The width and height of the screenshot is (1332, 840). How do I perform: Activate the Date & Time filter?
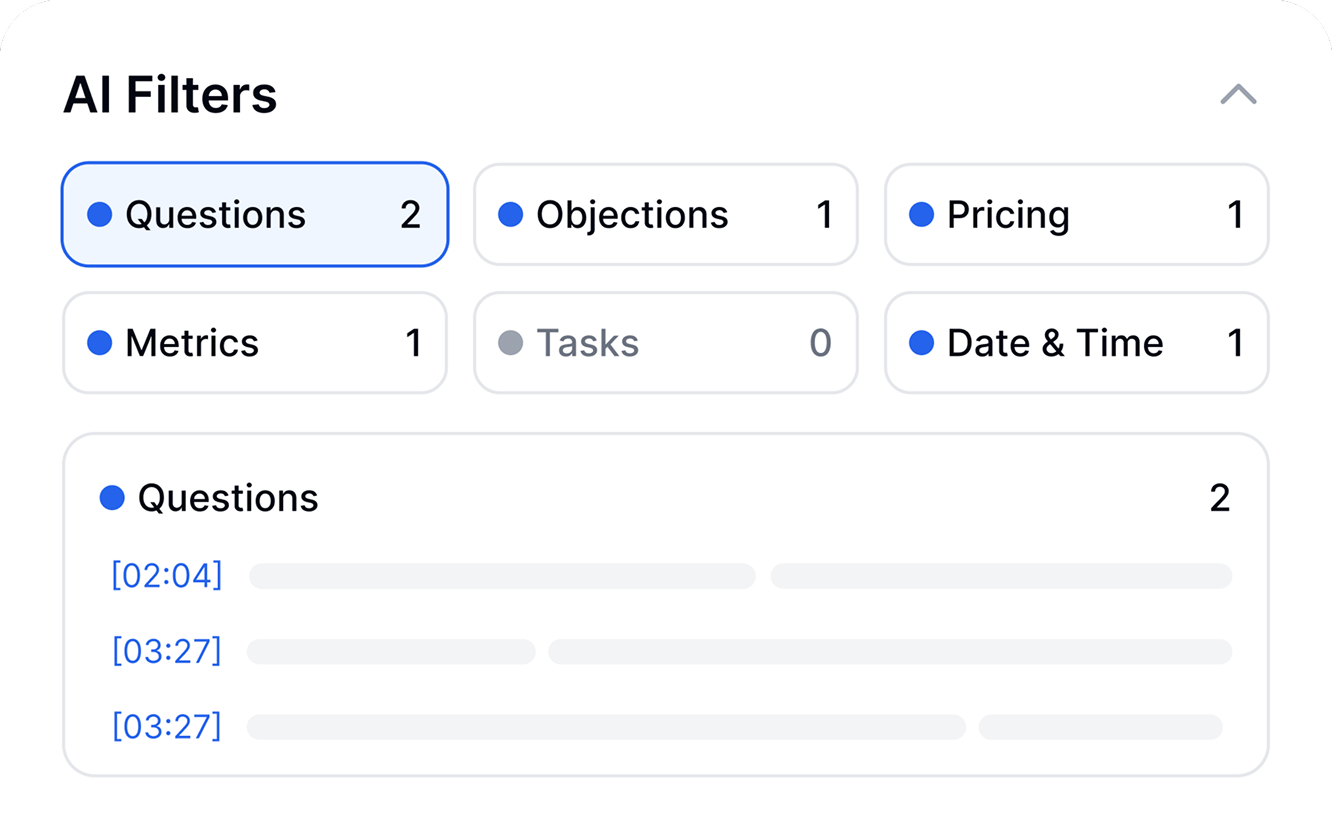[1076, 343]
